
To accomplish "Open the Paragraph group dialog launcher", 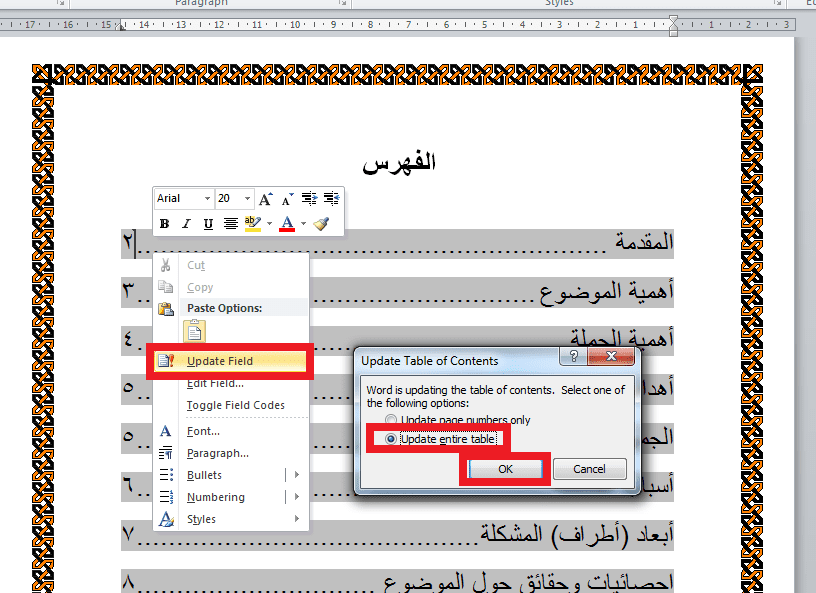I will click(x=342, y=3).
